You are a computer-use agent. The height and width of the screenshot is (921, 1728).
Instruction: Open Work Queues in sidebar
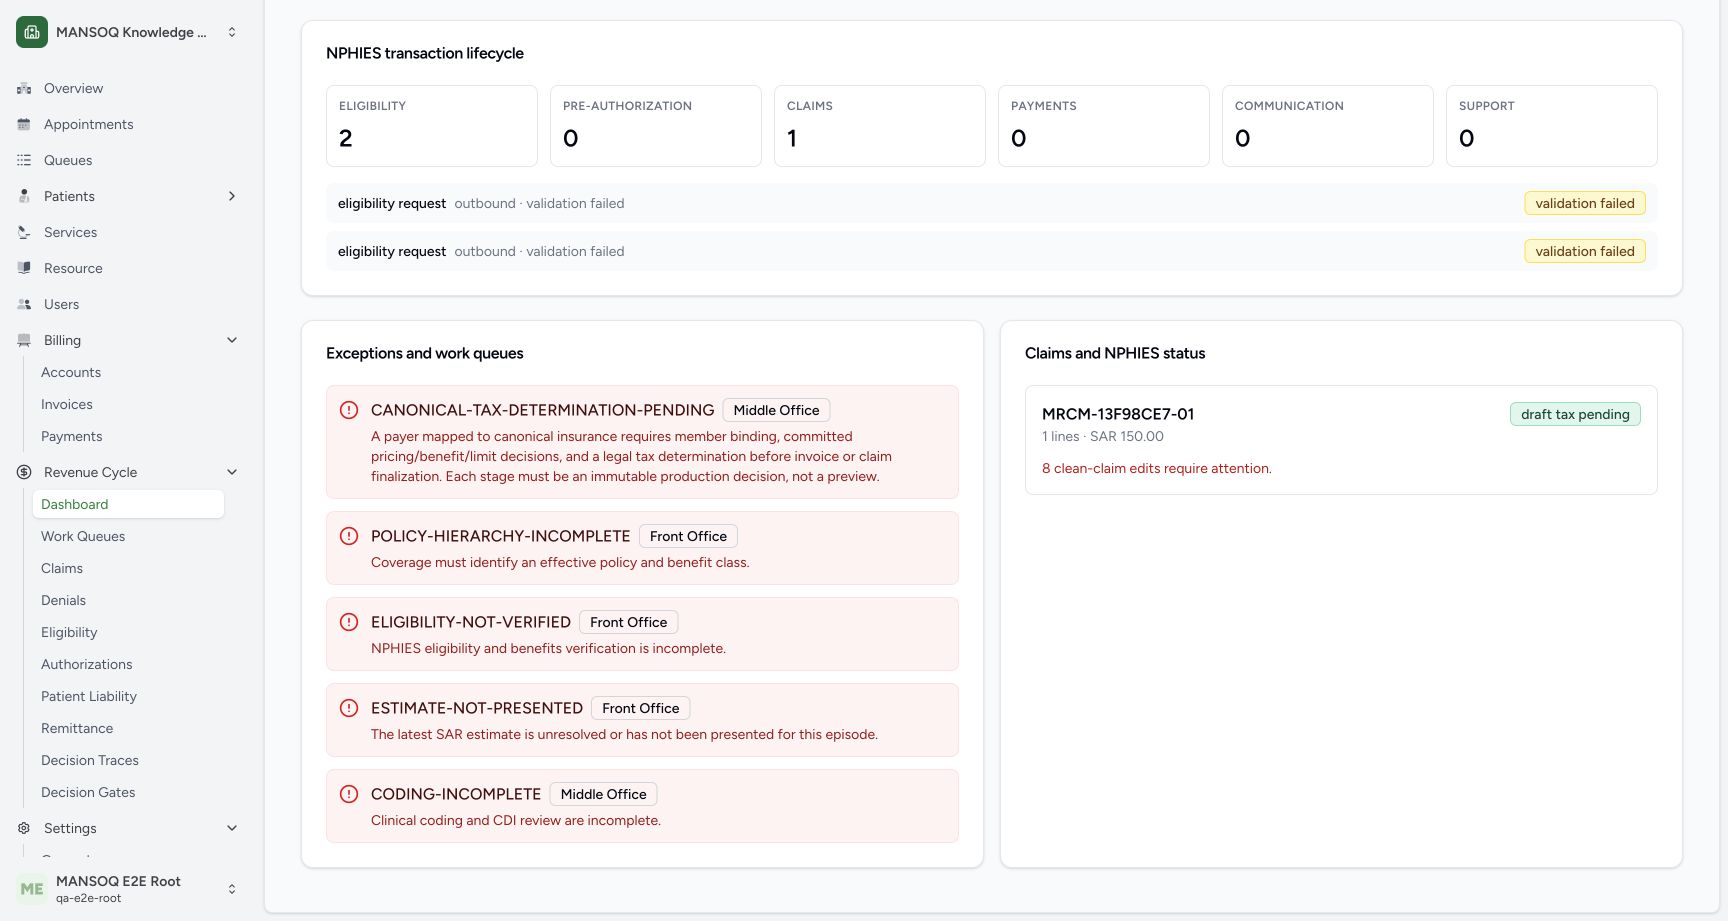(x=128, y=536)
